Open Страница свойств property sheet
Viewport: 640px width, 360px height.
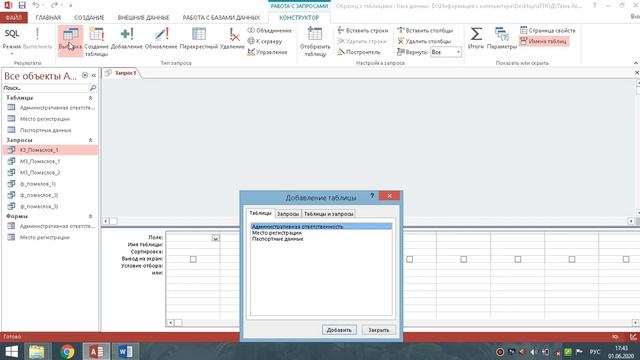point(547,31)
